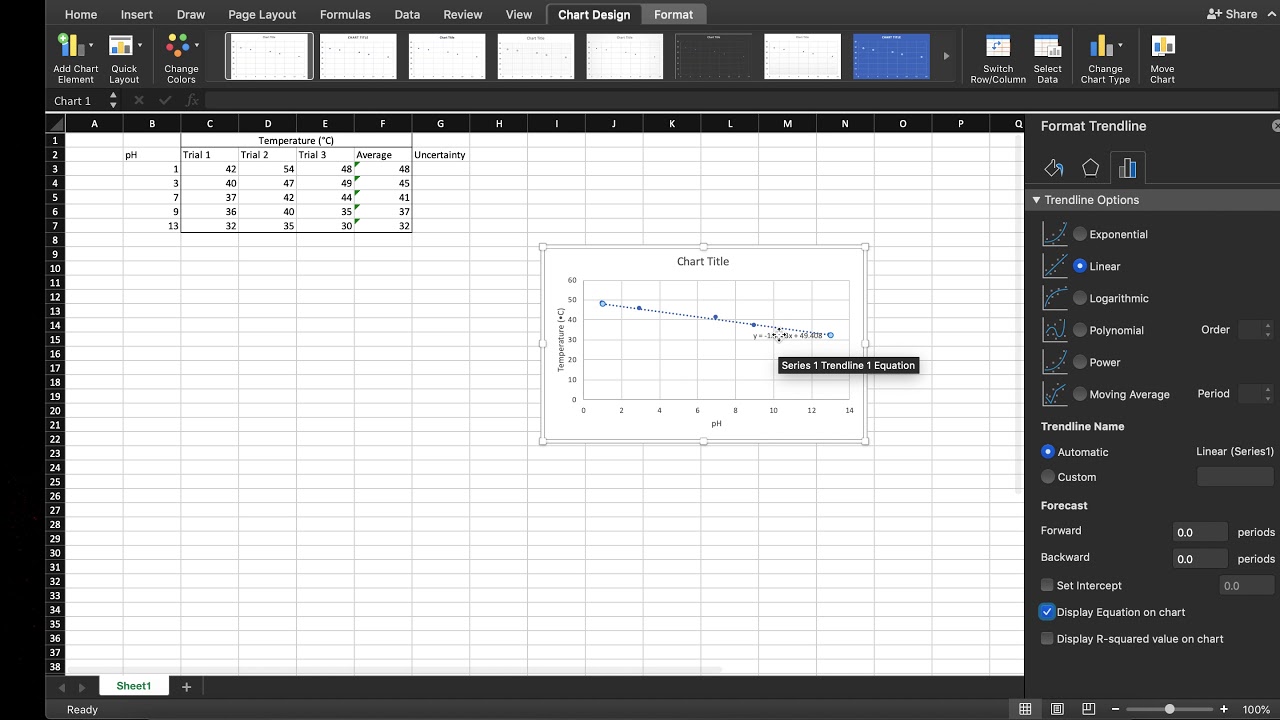Click the Polynomial trendline icon
The width and height of the screenshot is (1280, 720).
pos(1054,330)
